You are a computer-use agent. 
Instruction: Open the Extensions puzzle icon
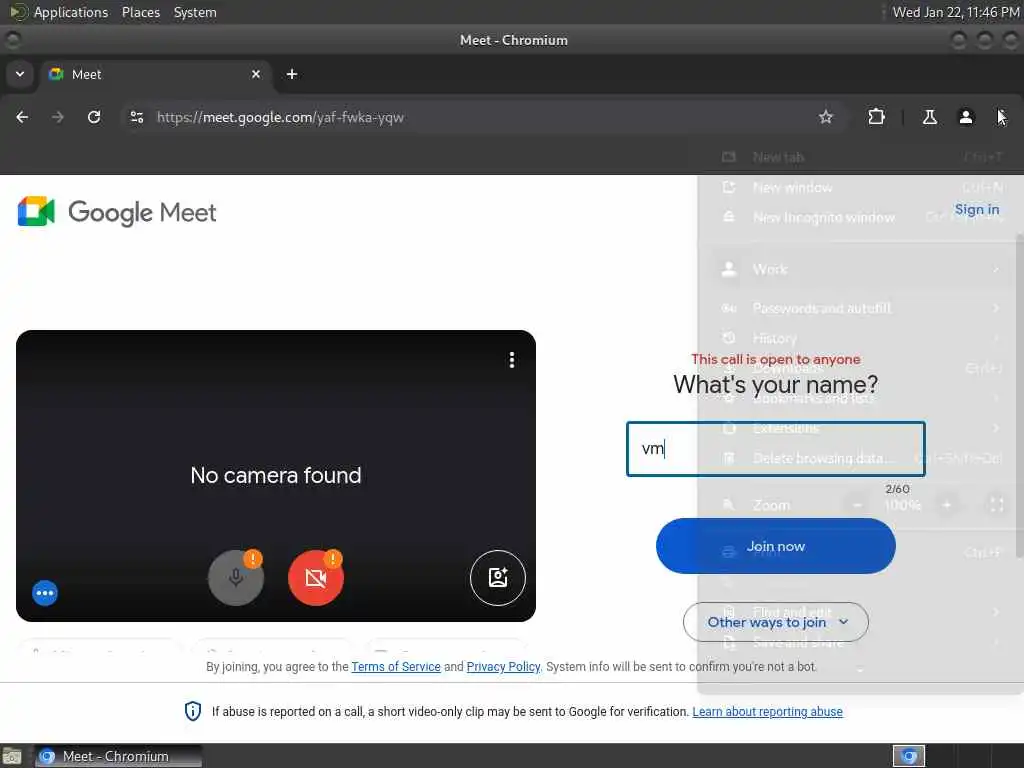coord(876,117)
